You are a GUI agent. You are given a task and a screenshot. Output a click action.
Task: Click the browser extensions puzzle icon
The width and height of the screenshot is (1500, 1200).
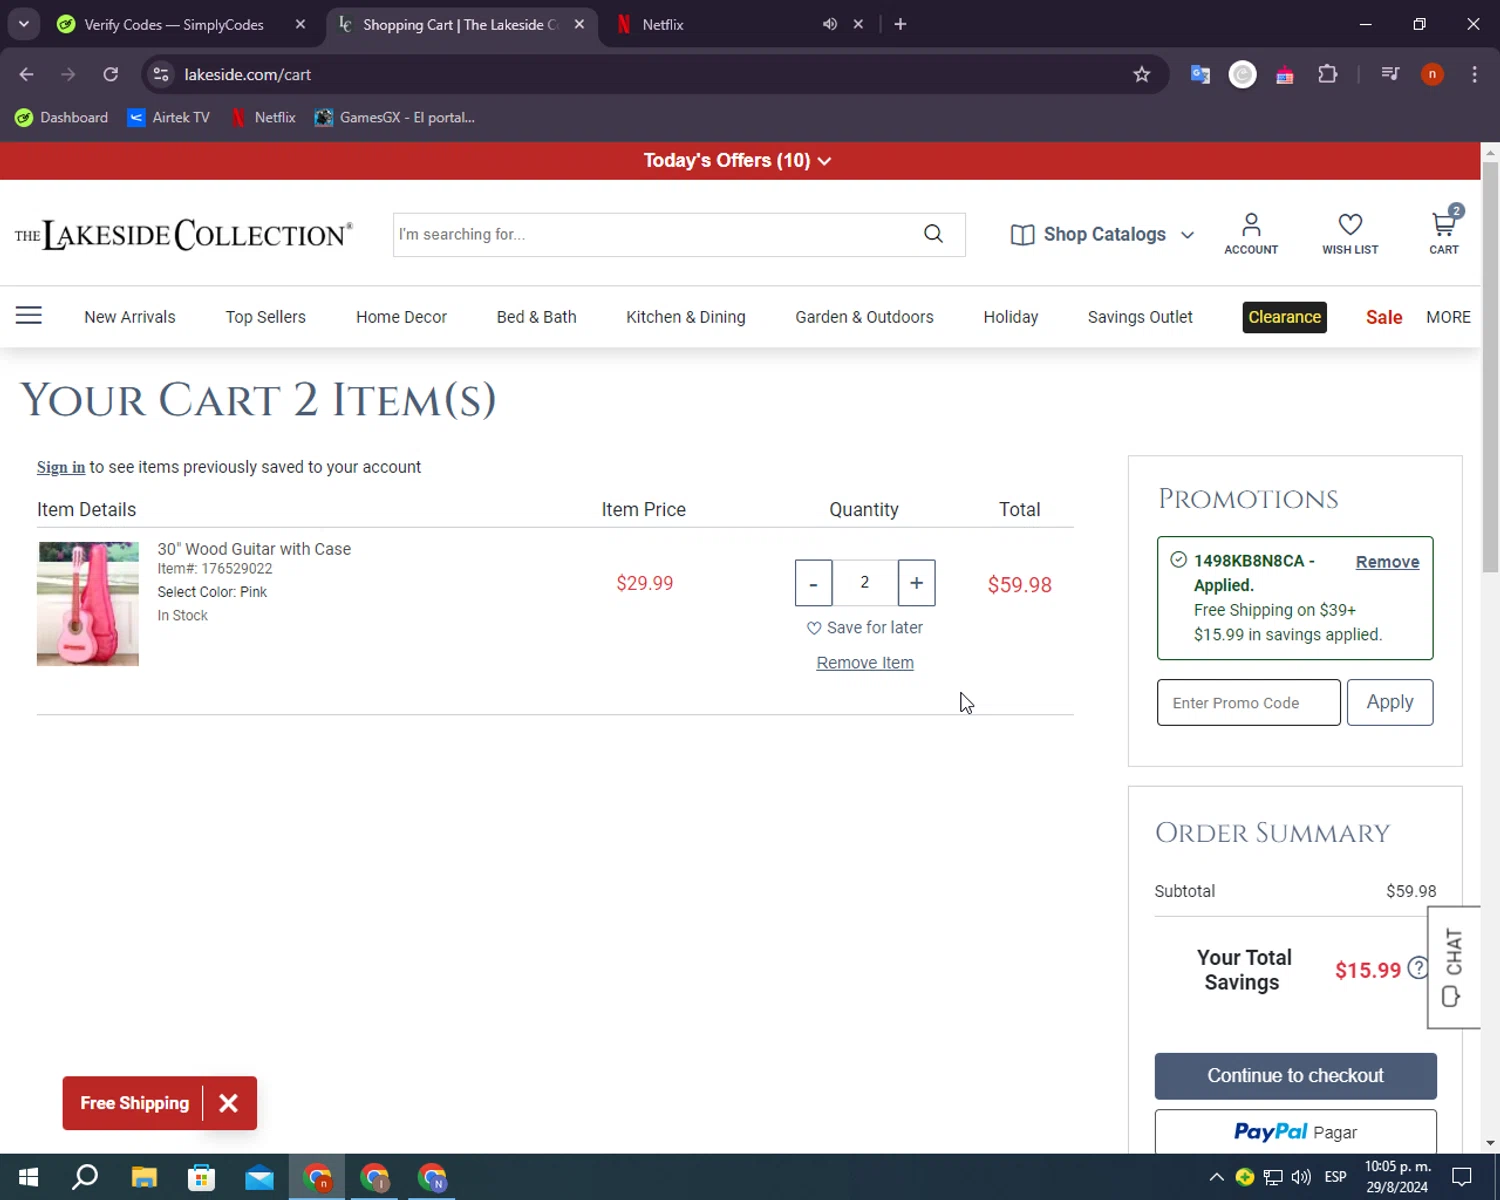1328,74
